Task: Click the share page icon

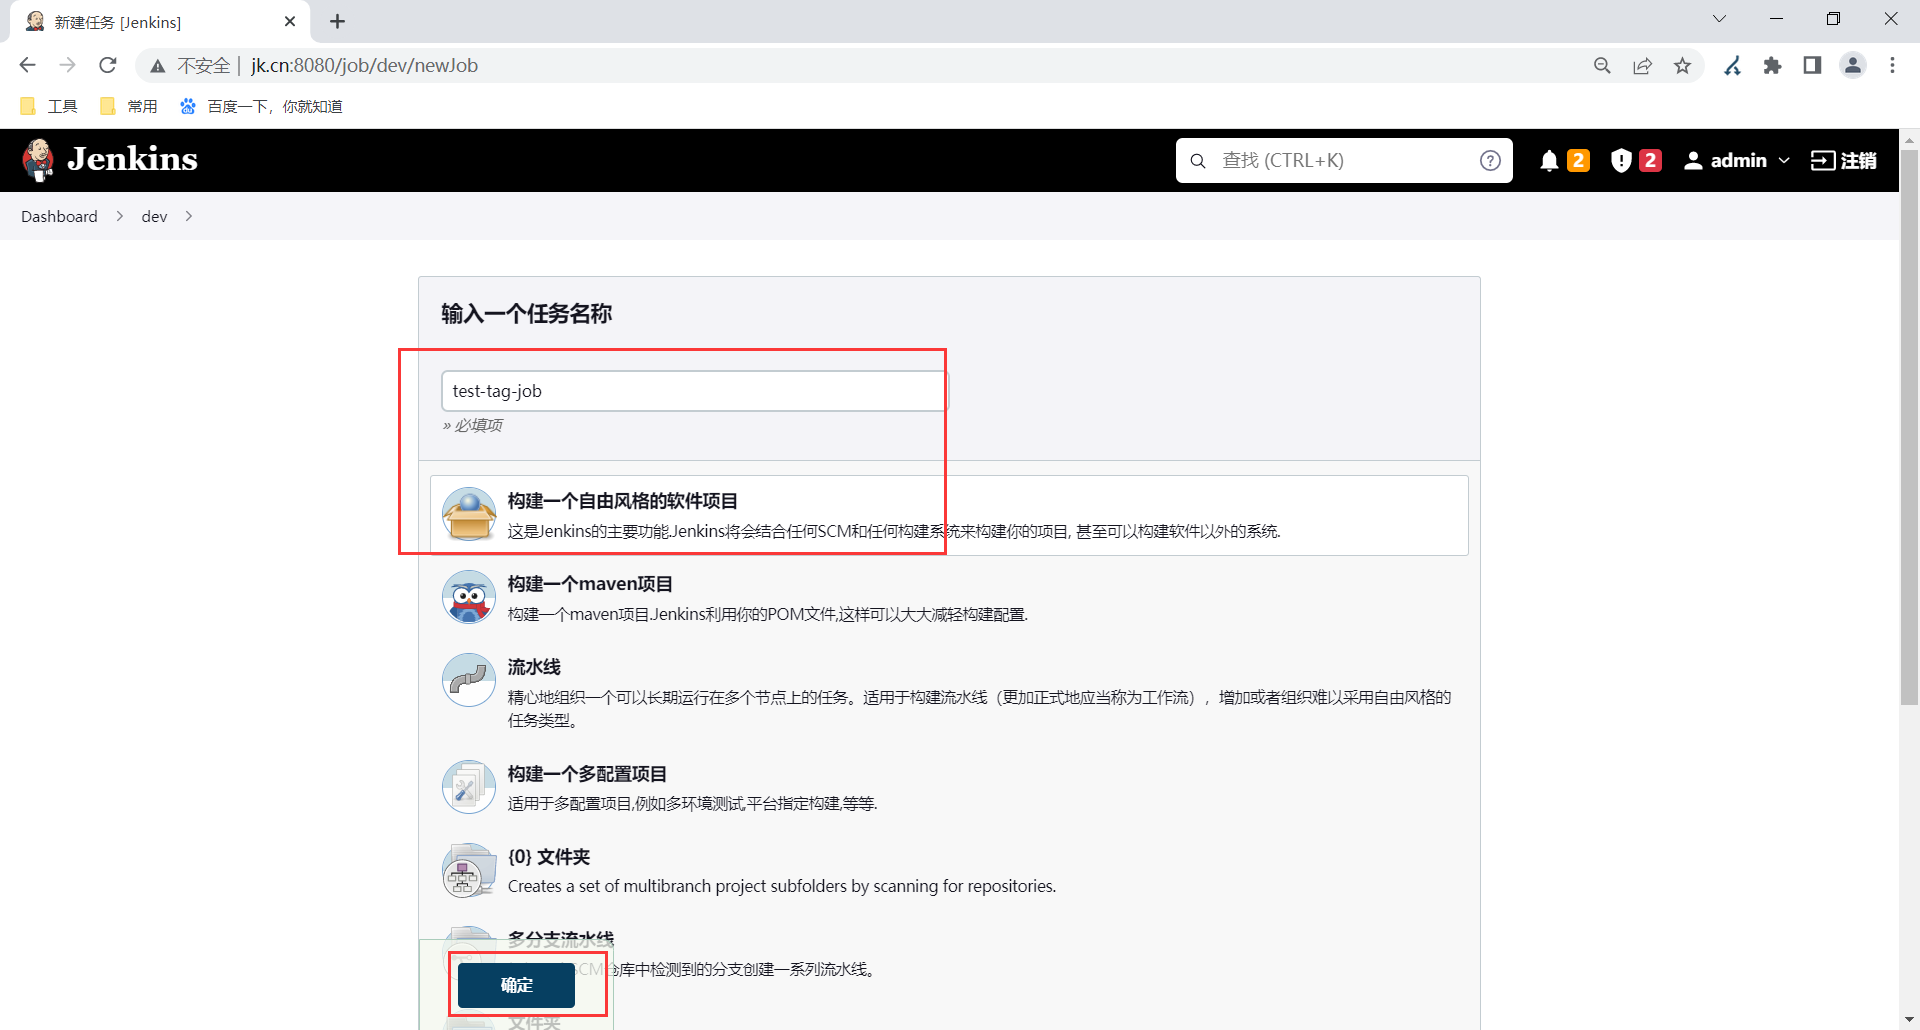Action: pos(1642,65)
